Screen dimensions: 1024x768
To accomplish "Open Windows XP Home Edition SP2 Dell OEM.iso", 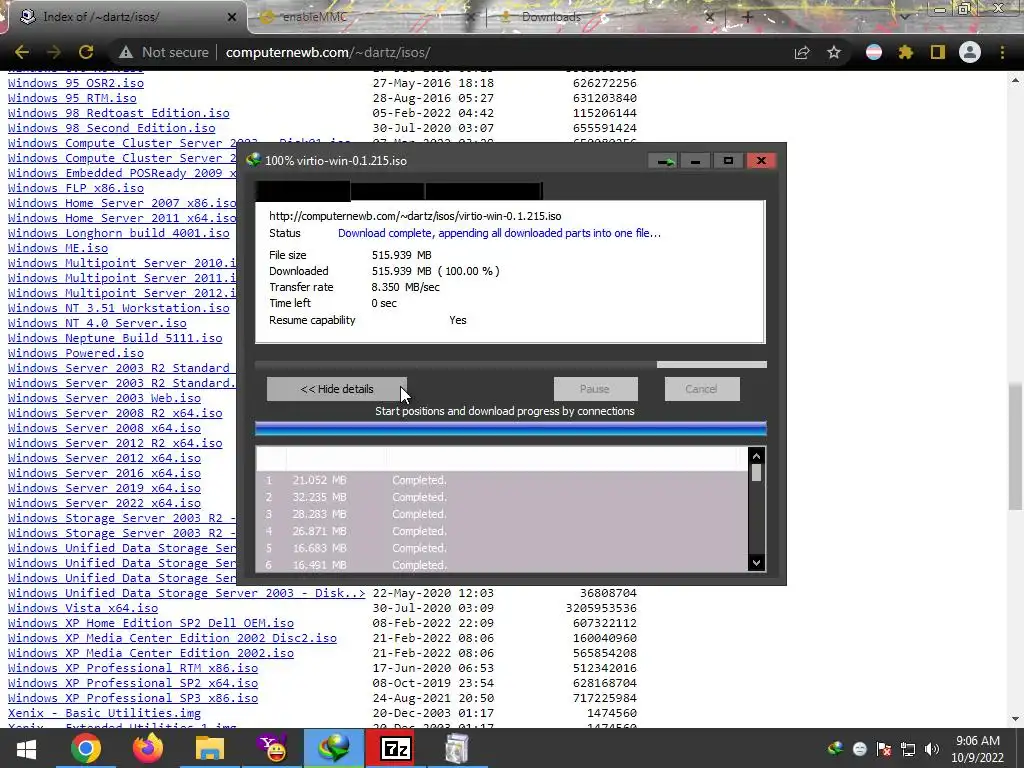I will coord(151,623).
